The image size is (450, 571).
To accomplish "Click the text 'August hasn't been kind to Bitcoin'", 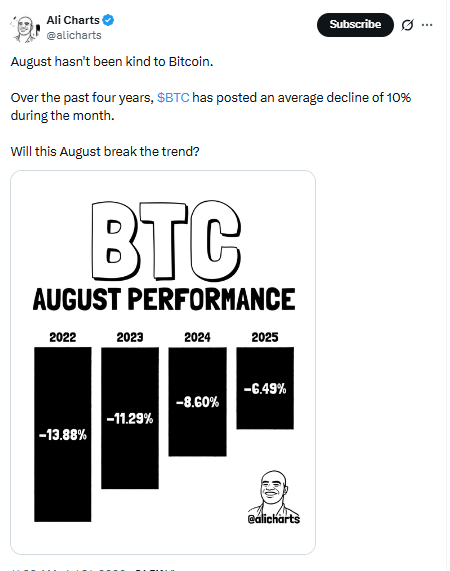I will point(112,62).
